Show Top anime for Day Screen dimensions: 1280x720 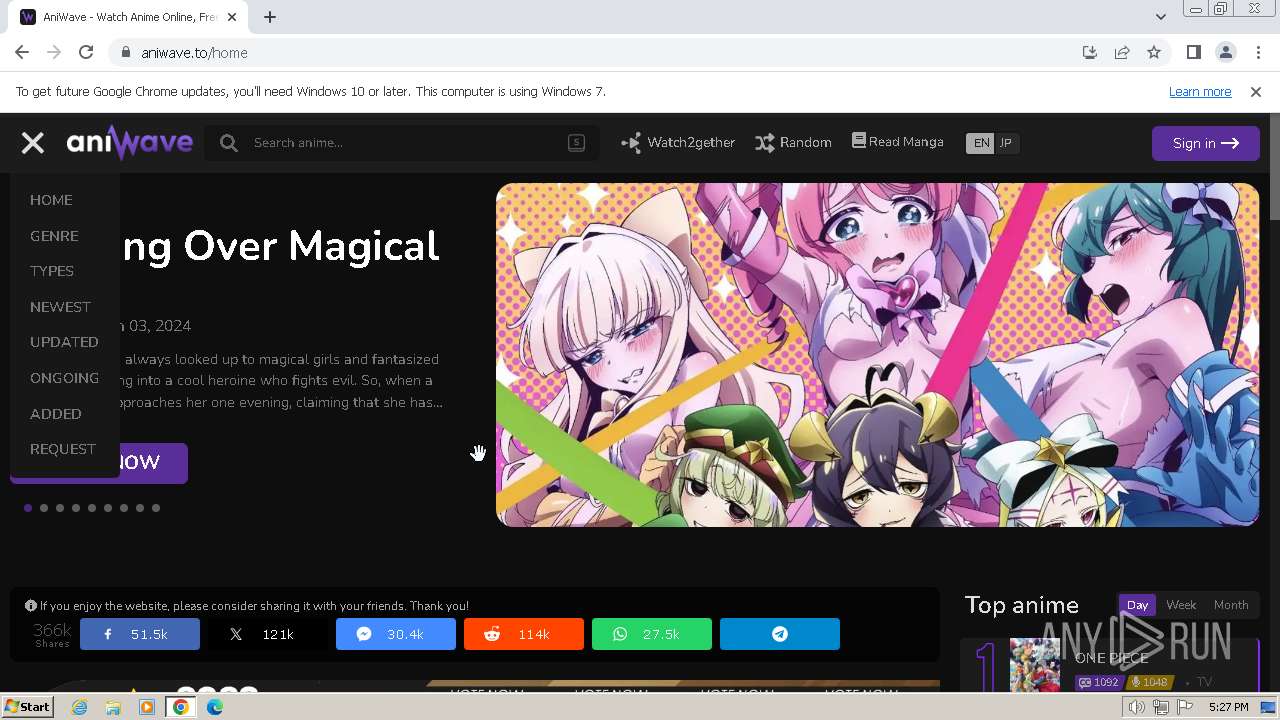click(1137, 605)
